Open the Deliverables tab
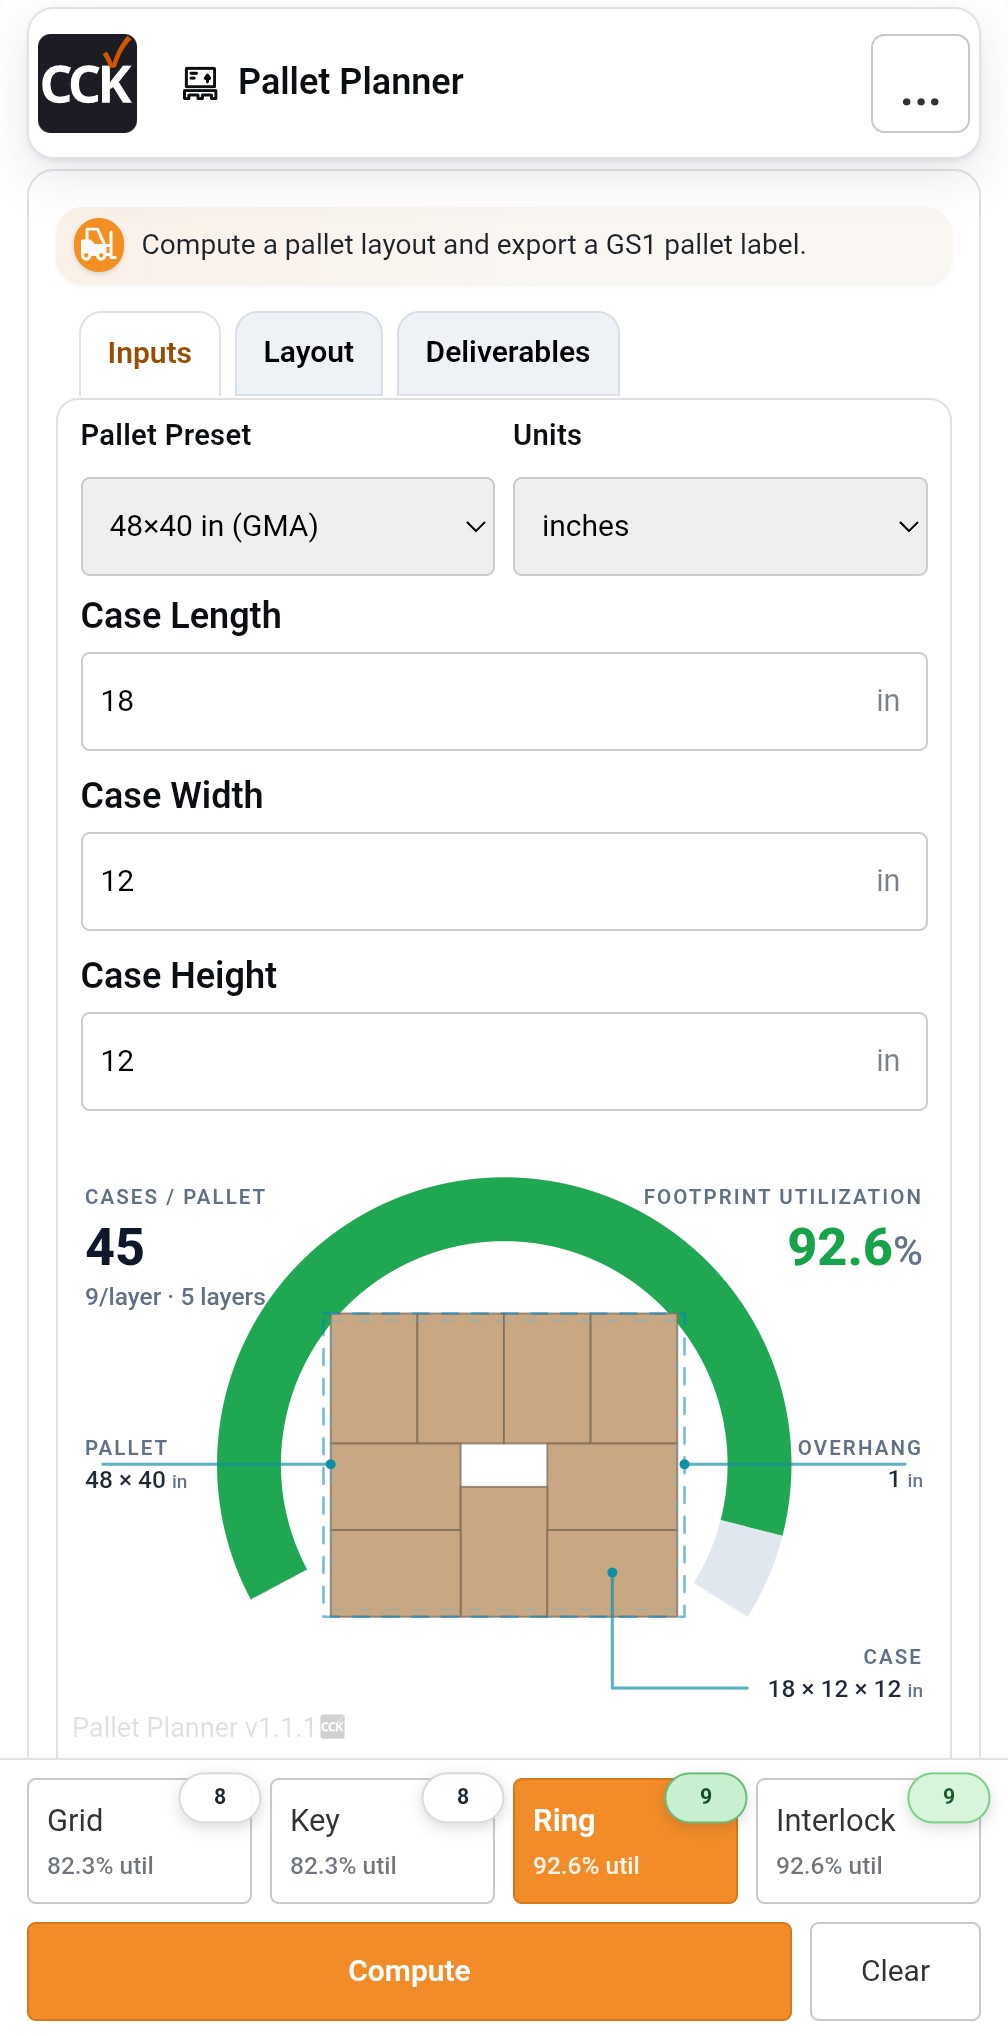The image size is (1008, 2036). coord(508,353)
